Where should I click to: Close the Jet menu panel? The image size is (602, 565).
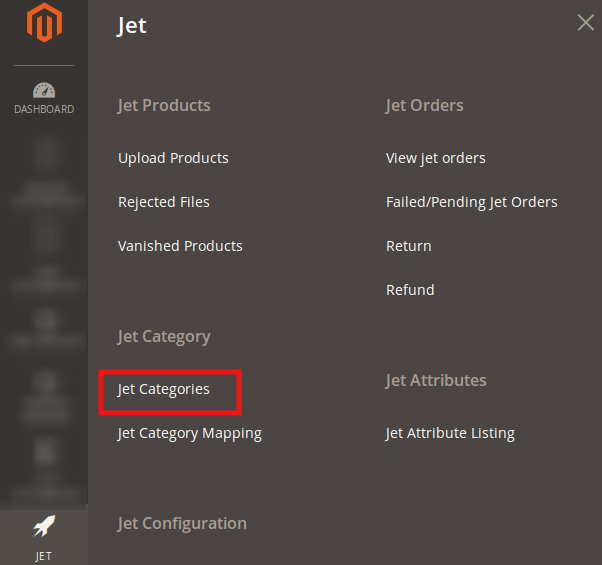(x=585, y=22)
